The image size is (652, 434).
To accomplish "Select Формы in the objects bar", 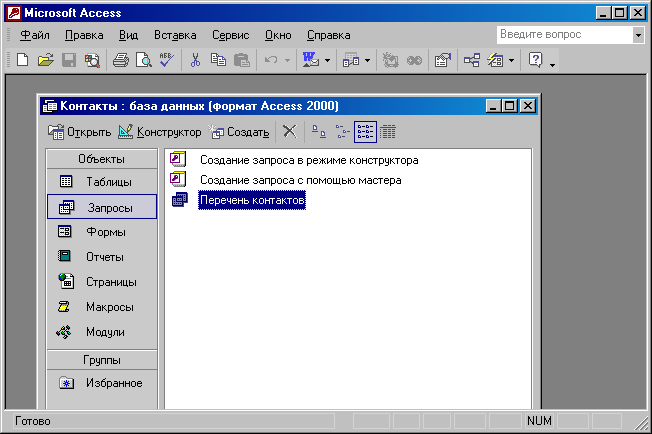I will click(102, 232).
